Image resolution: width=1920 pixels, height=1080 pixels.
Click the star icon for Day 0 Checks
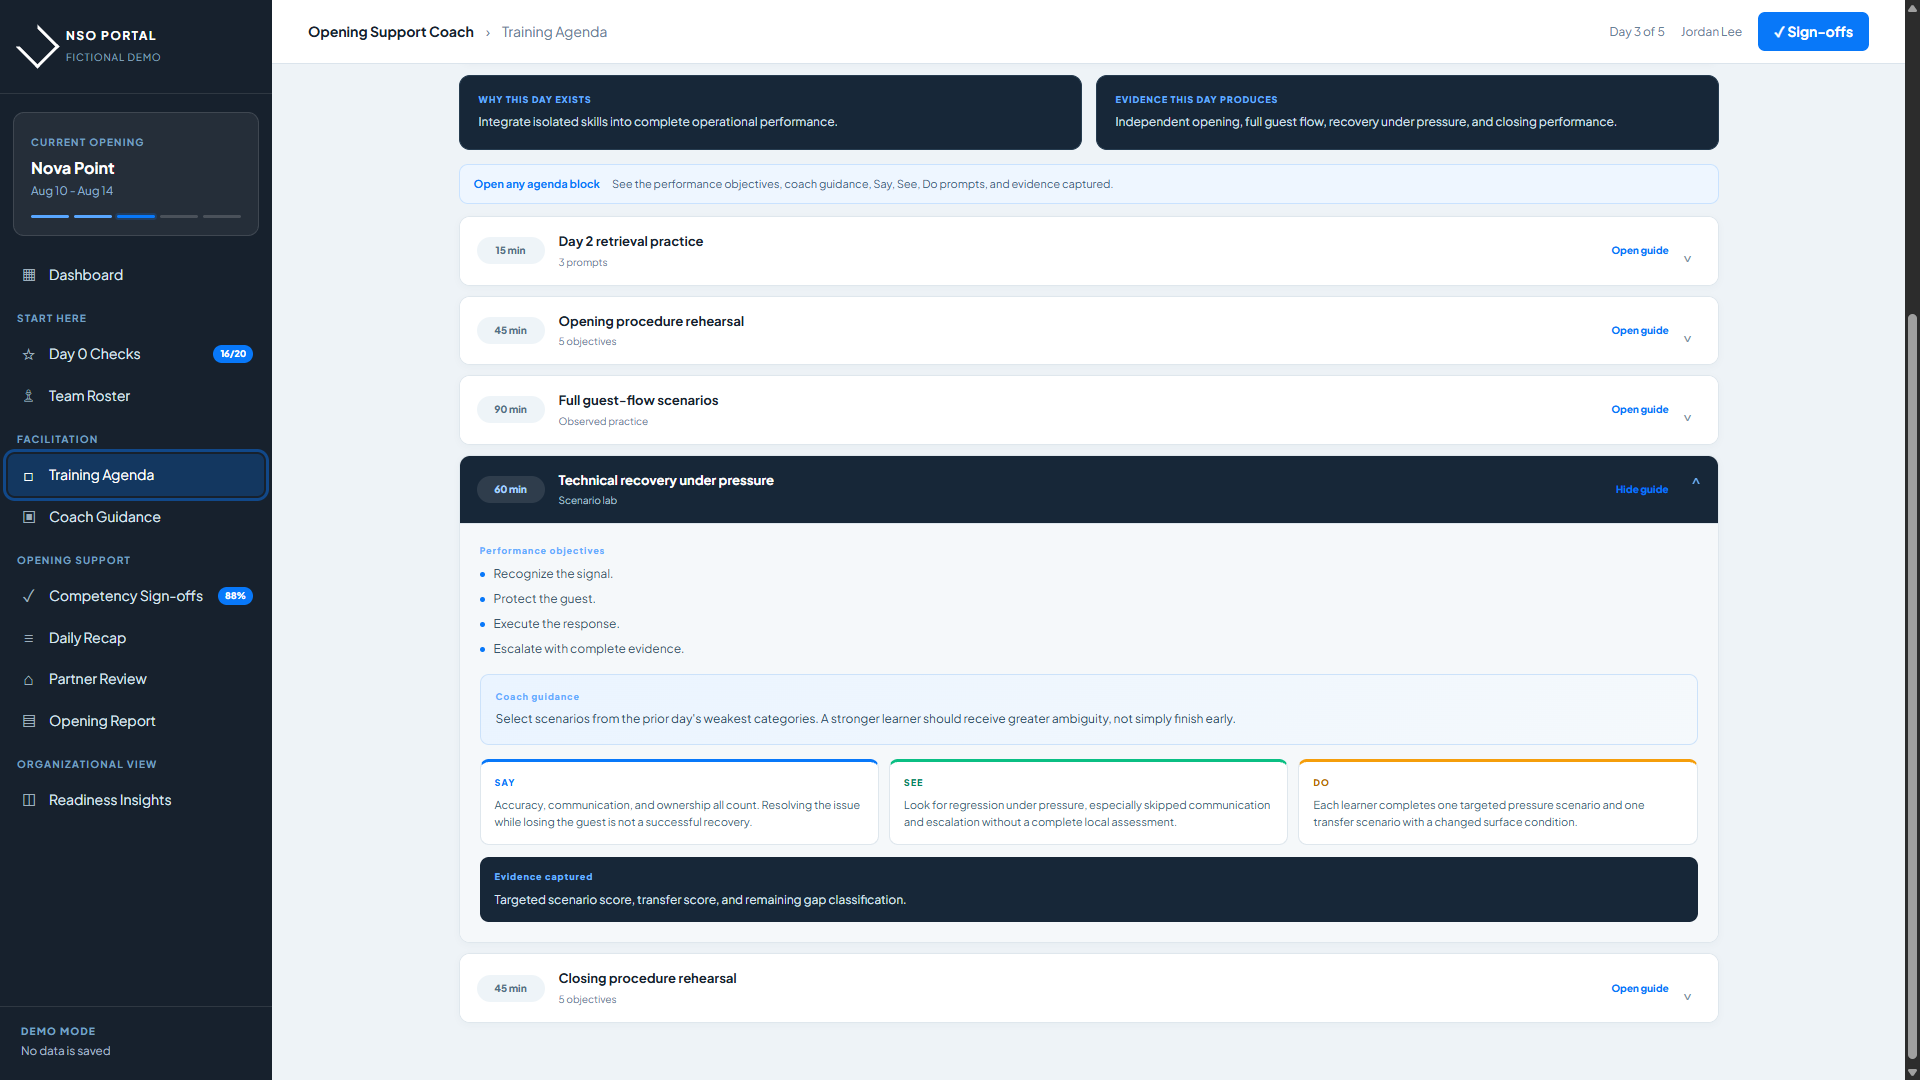pos(29,354)
